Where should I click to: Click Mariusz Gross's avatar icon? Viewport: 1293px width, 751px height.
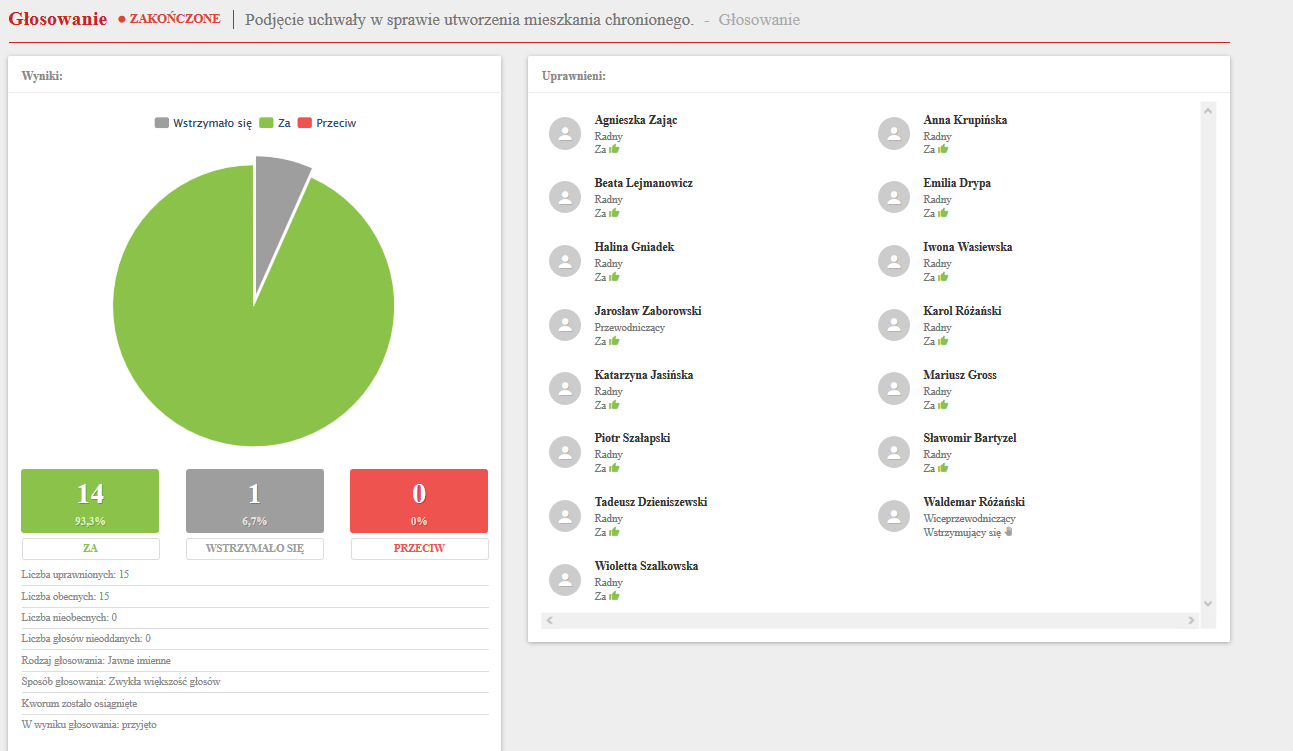pyautogui.click(x=894, y=389)
